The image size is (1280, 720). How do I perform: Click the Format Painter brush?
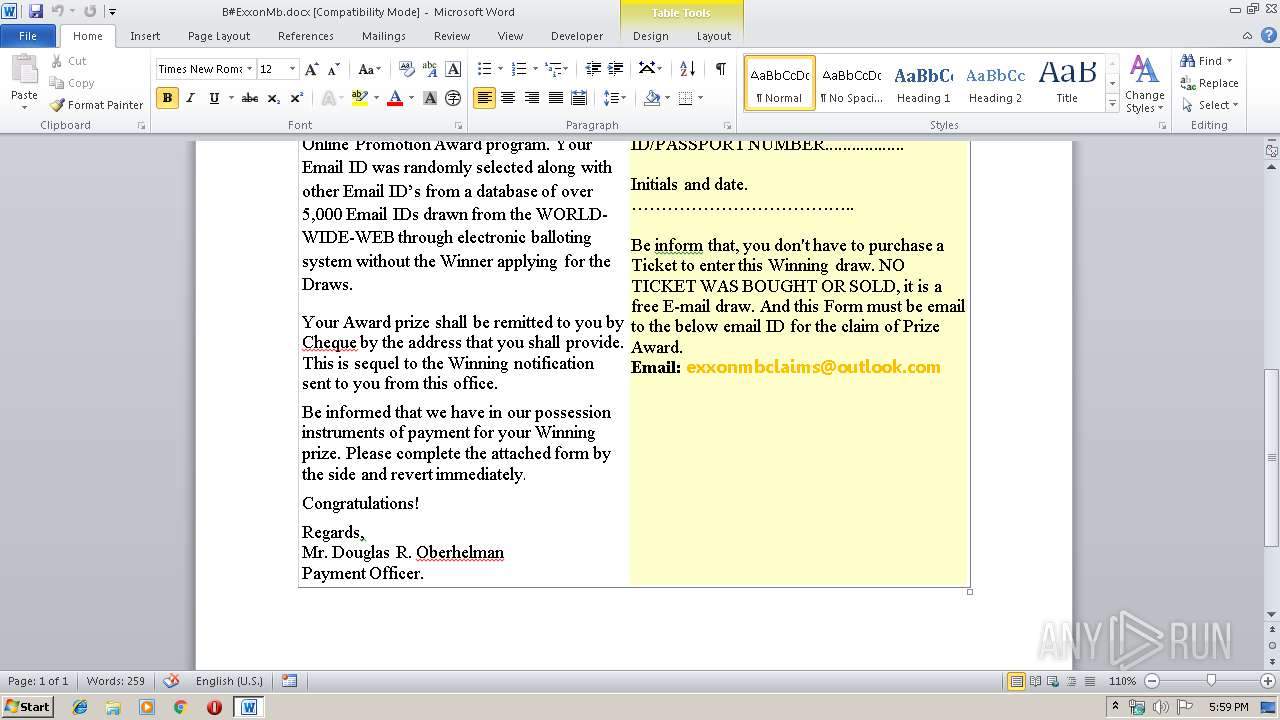[x=96, y=105]
